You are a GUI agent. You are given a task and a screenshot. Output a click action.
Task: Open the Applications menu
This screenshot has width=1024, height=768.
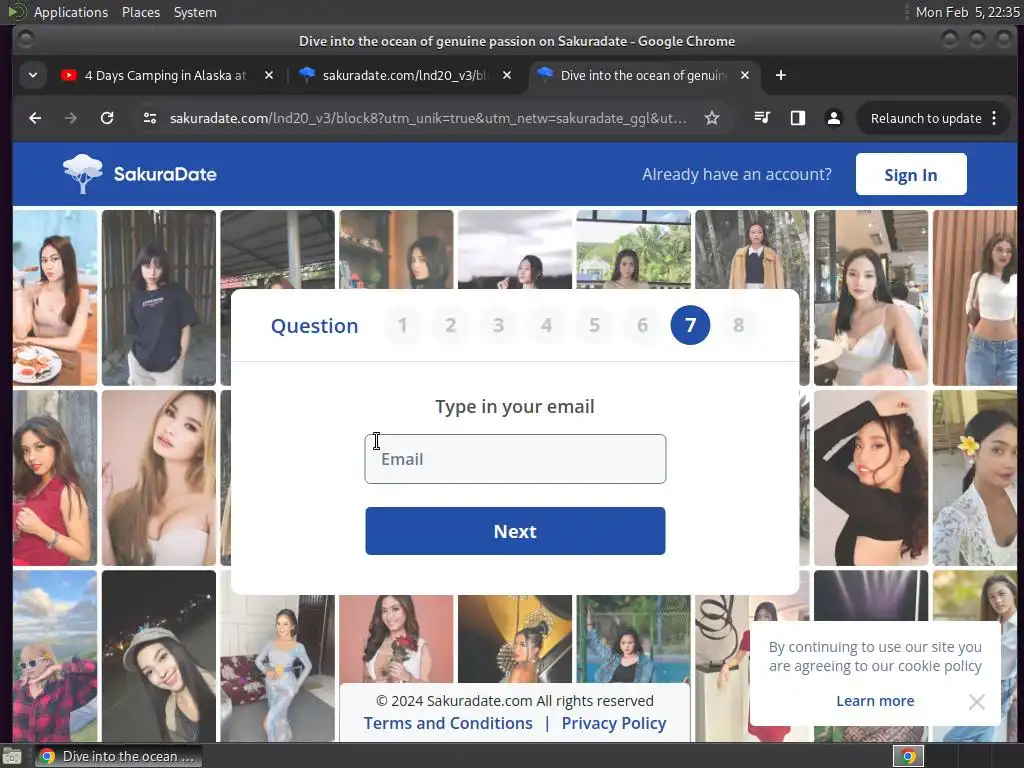71,12
